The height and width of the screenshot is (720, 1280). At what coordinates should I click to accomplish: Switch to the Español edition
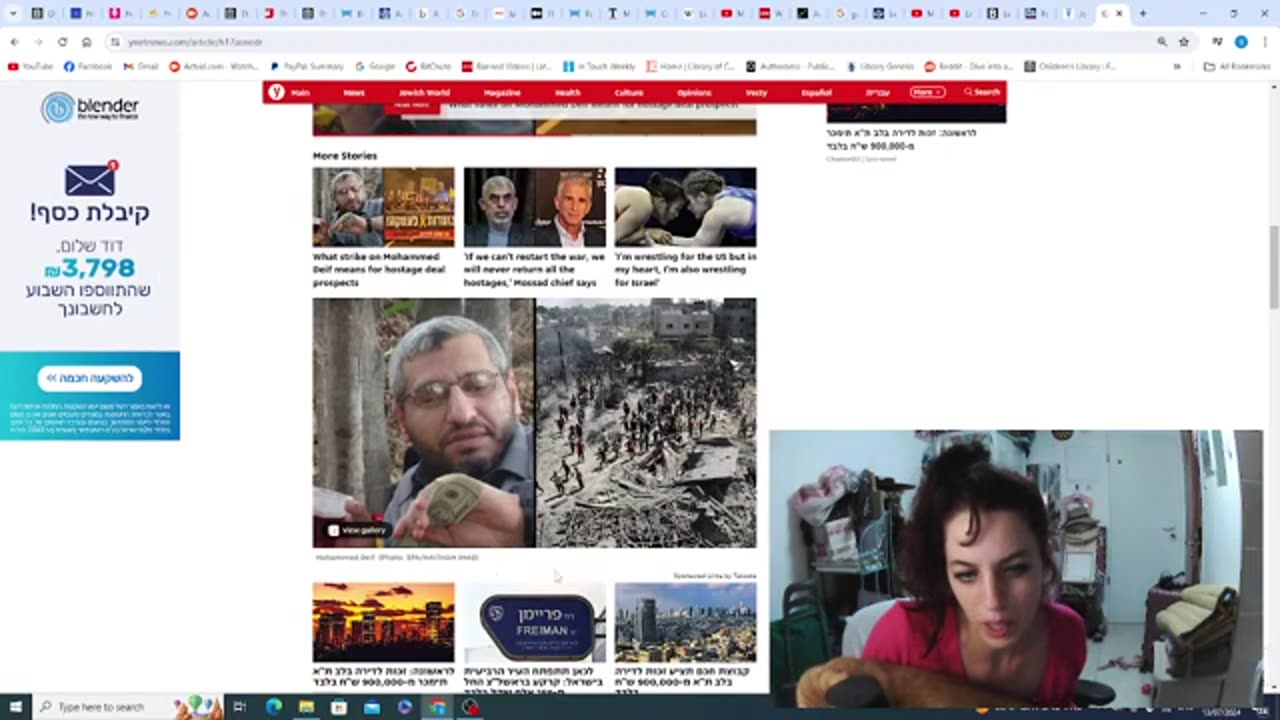coord(817,92)
